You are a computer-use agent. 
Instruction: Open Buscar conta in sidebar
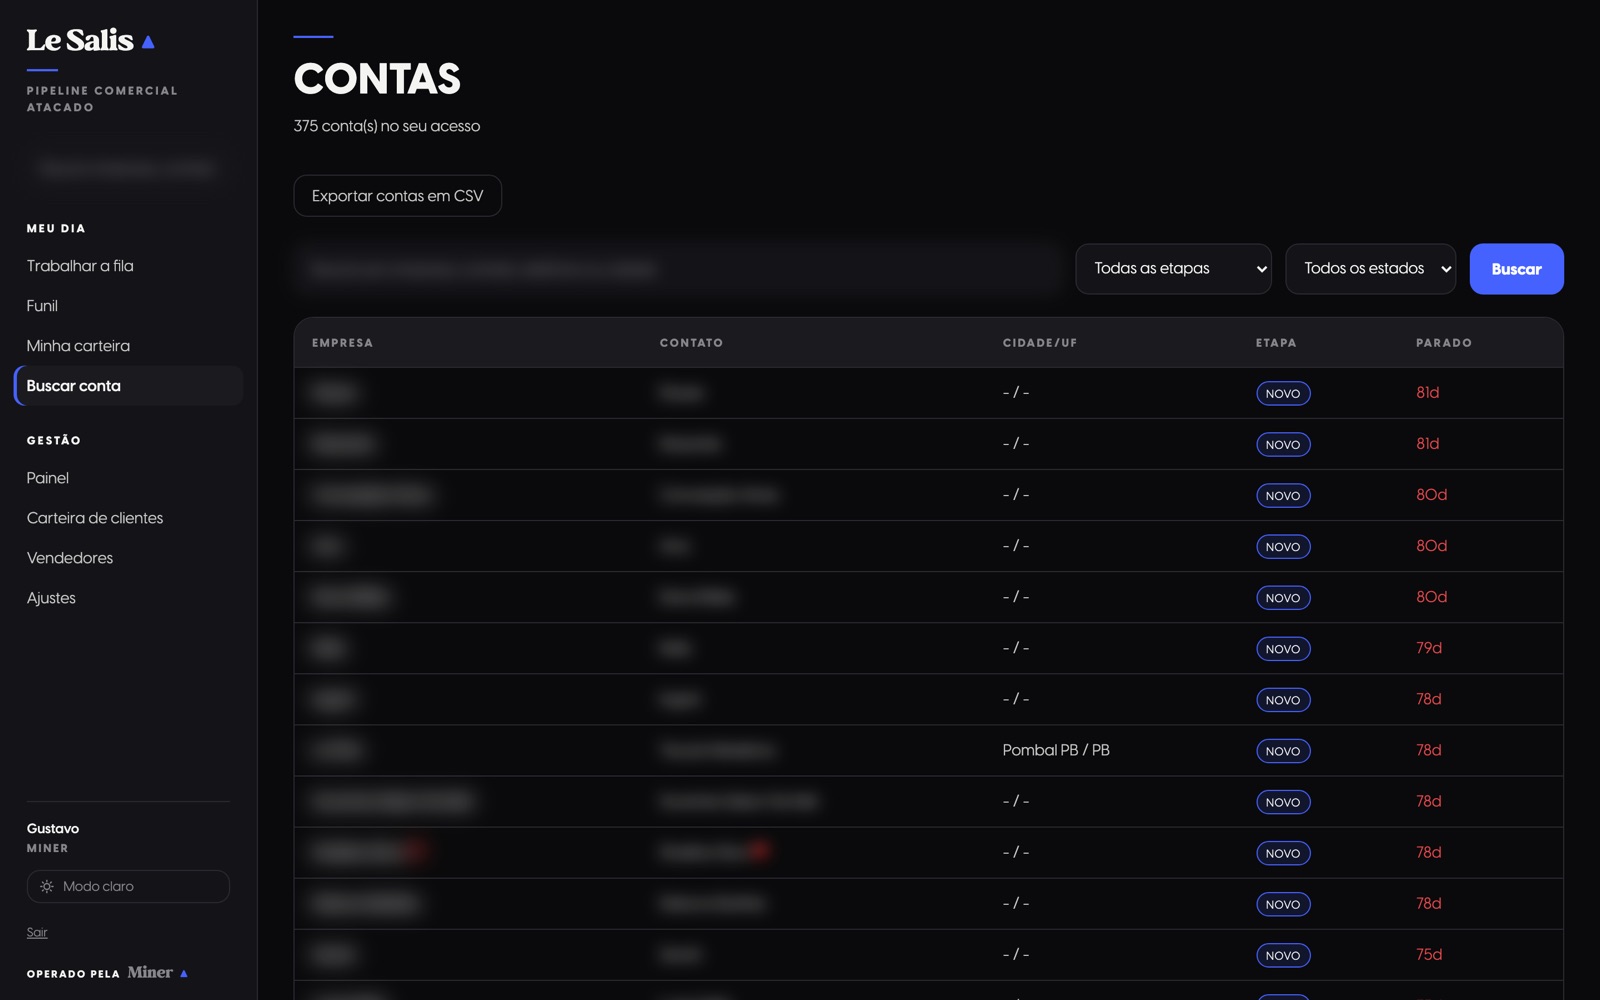point(128,386)
